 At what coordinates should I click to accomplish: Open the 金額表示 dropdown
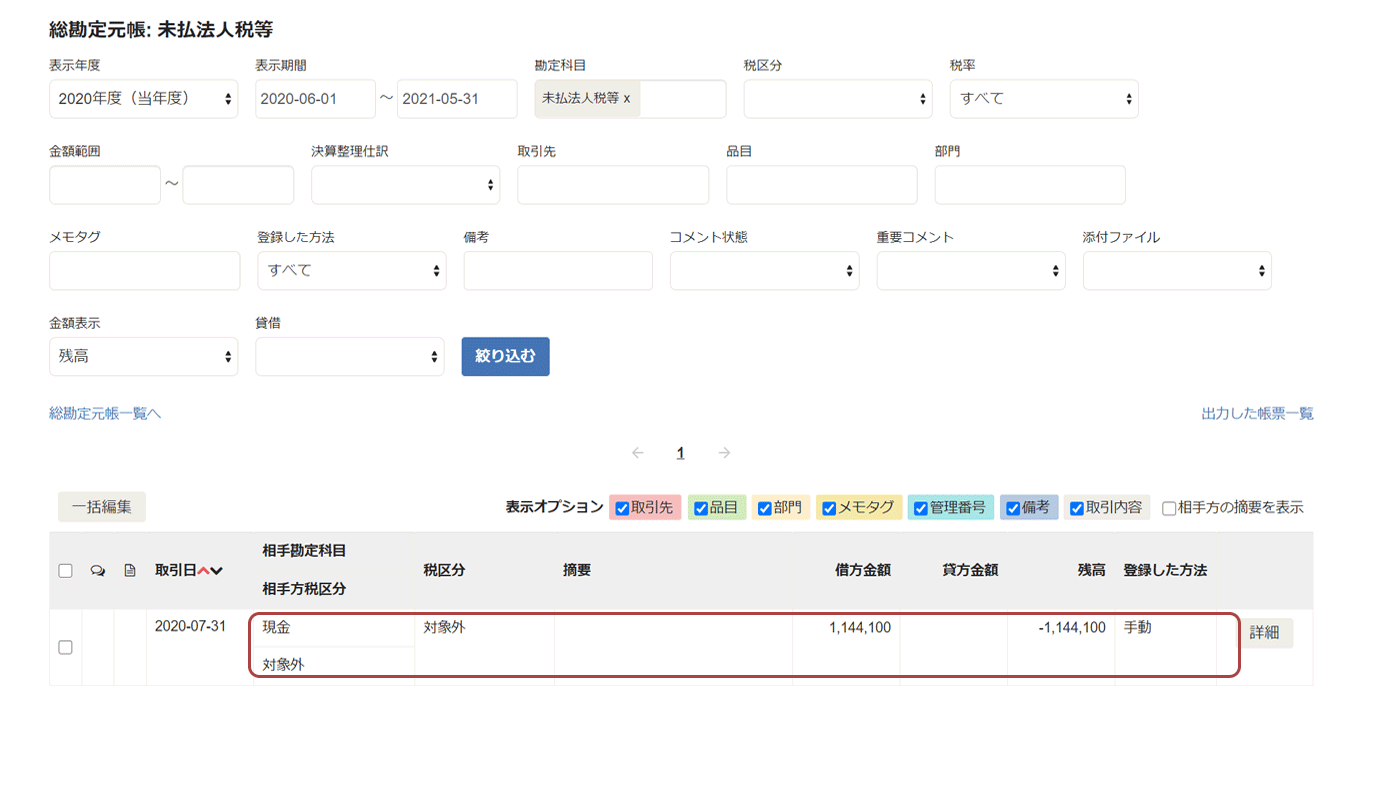click(x=144, y=357)
